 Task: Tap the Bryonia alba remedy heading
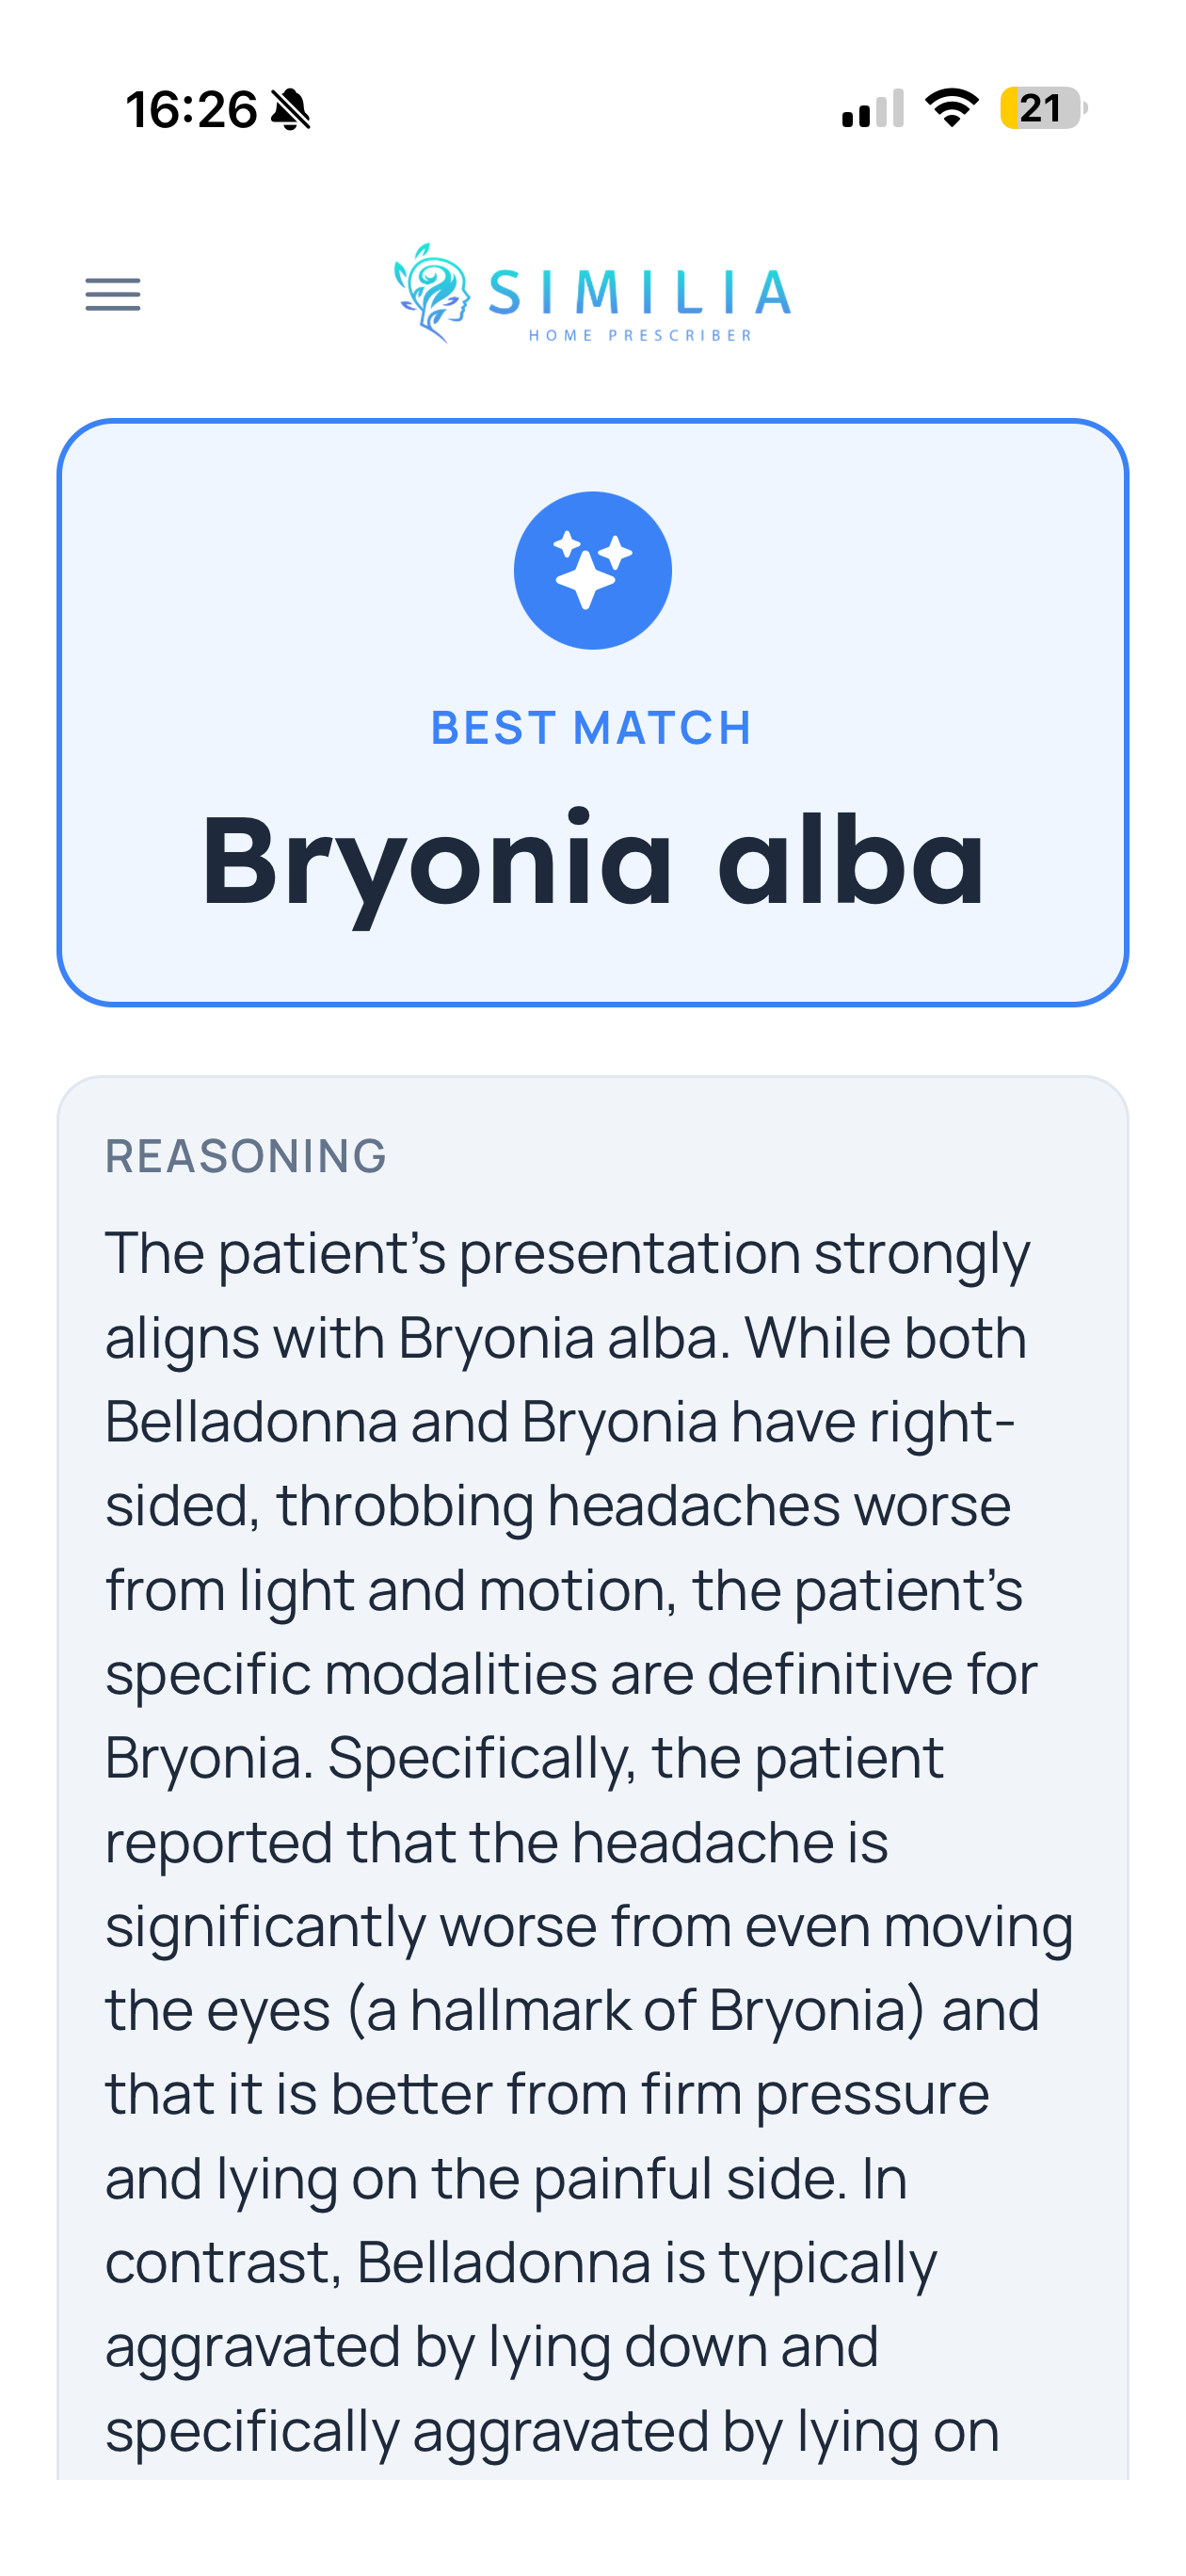tap(592, 860)
